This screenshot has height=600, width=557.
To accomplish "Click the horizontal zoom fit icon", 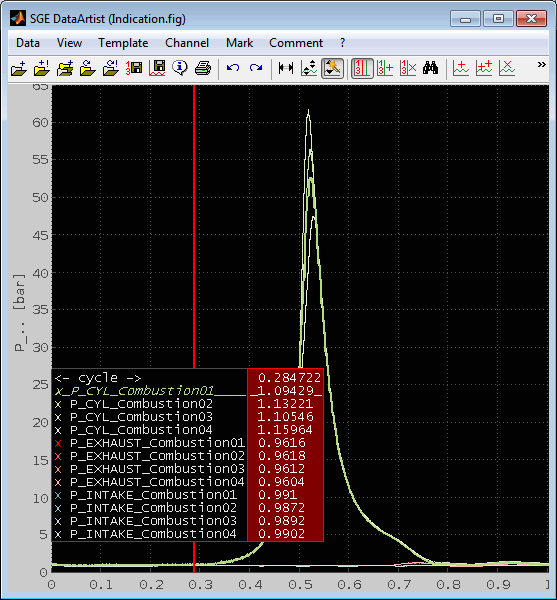I will [x=286, y=68].
